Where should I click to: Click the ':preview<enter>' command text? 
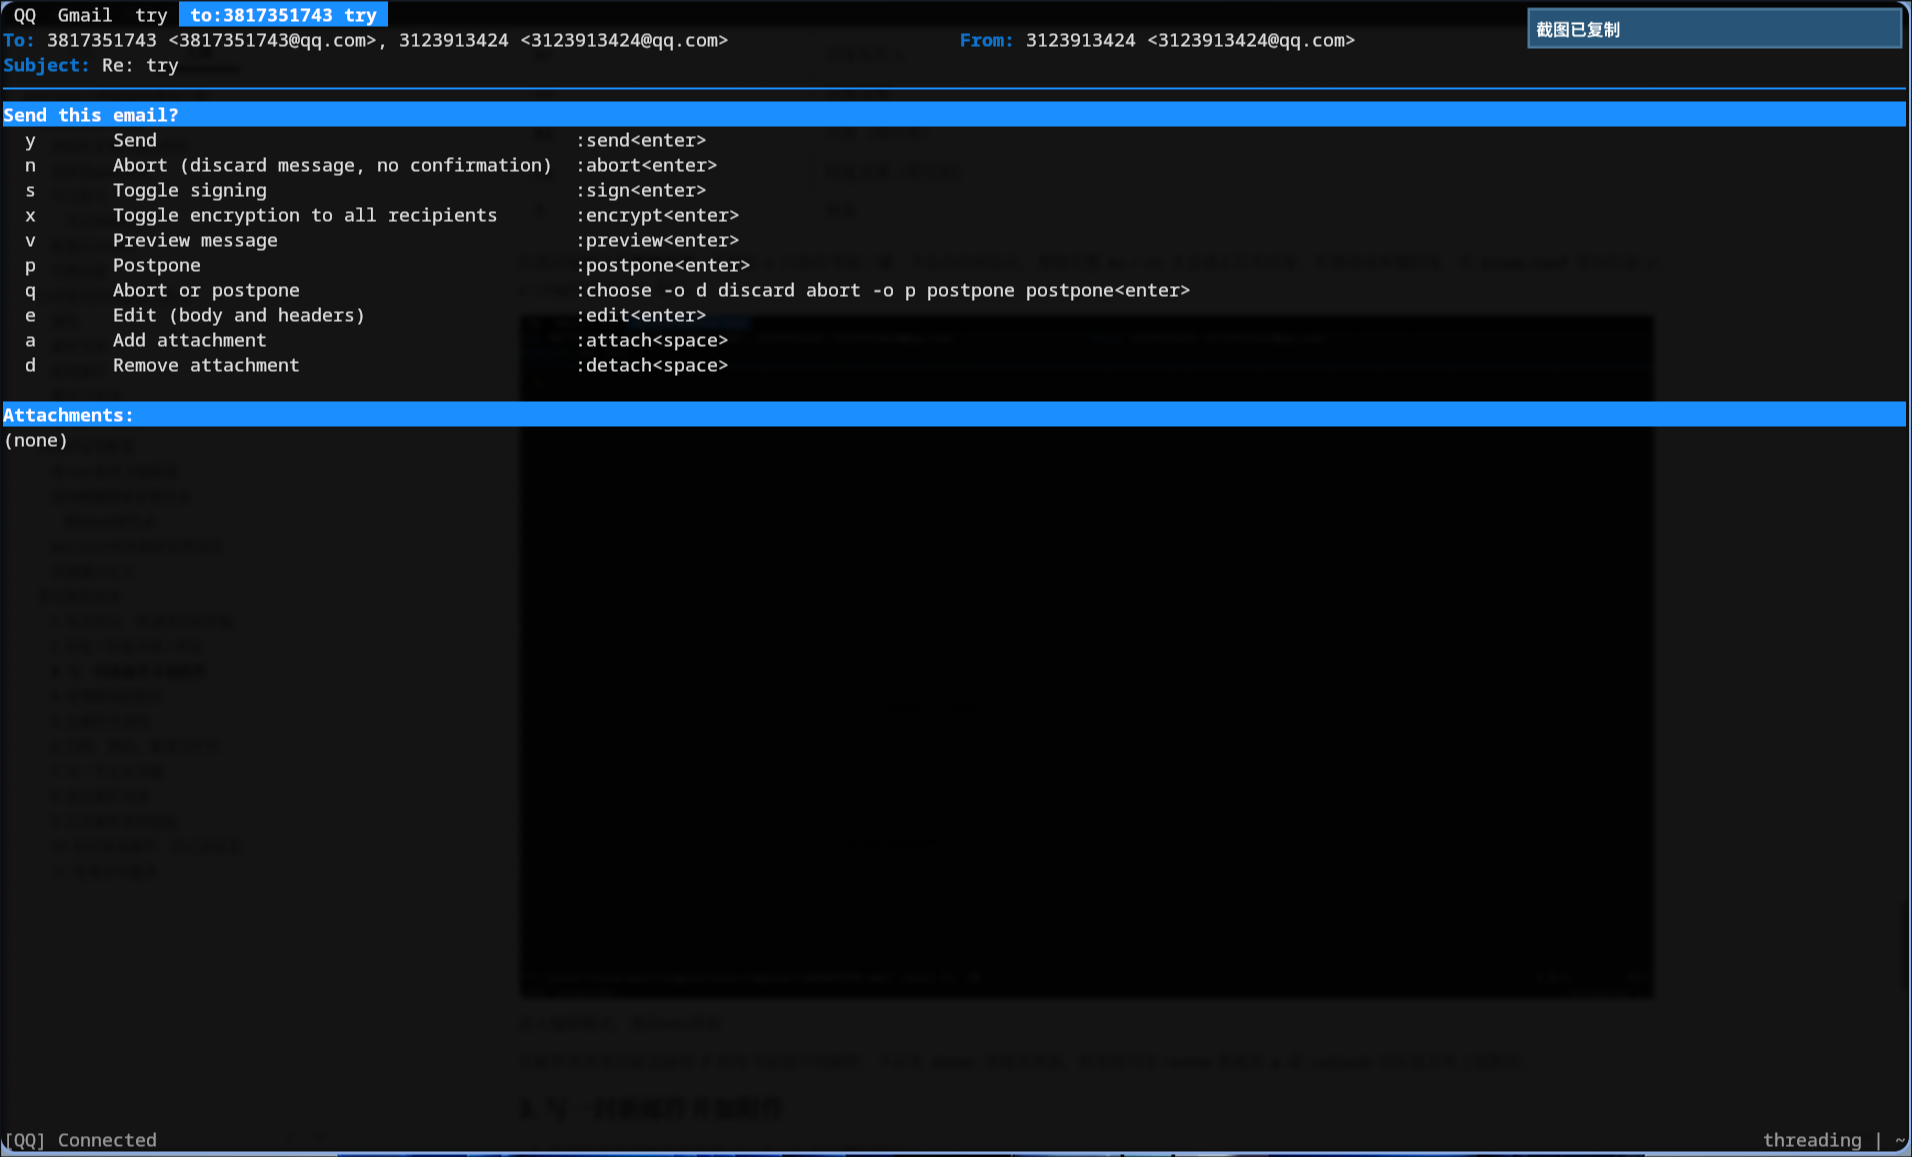click(657, 240)
